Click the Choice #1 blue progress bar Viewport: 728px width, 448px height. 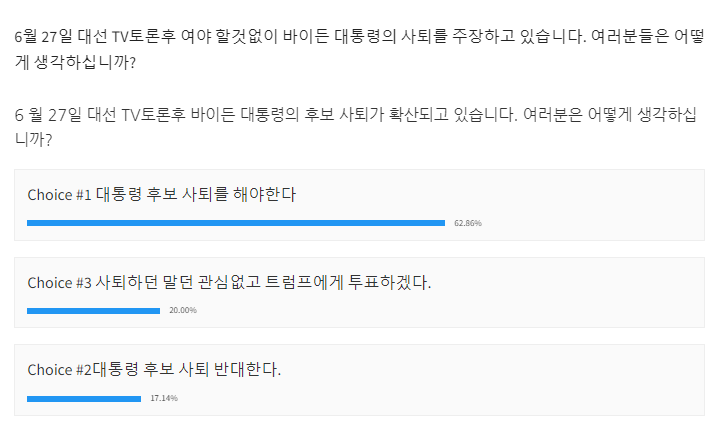click(x=235, y=223)
